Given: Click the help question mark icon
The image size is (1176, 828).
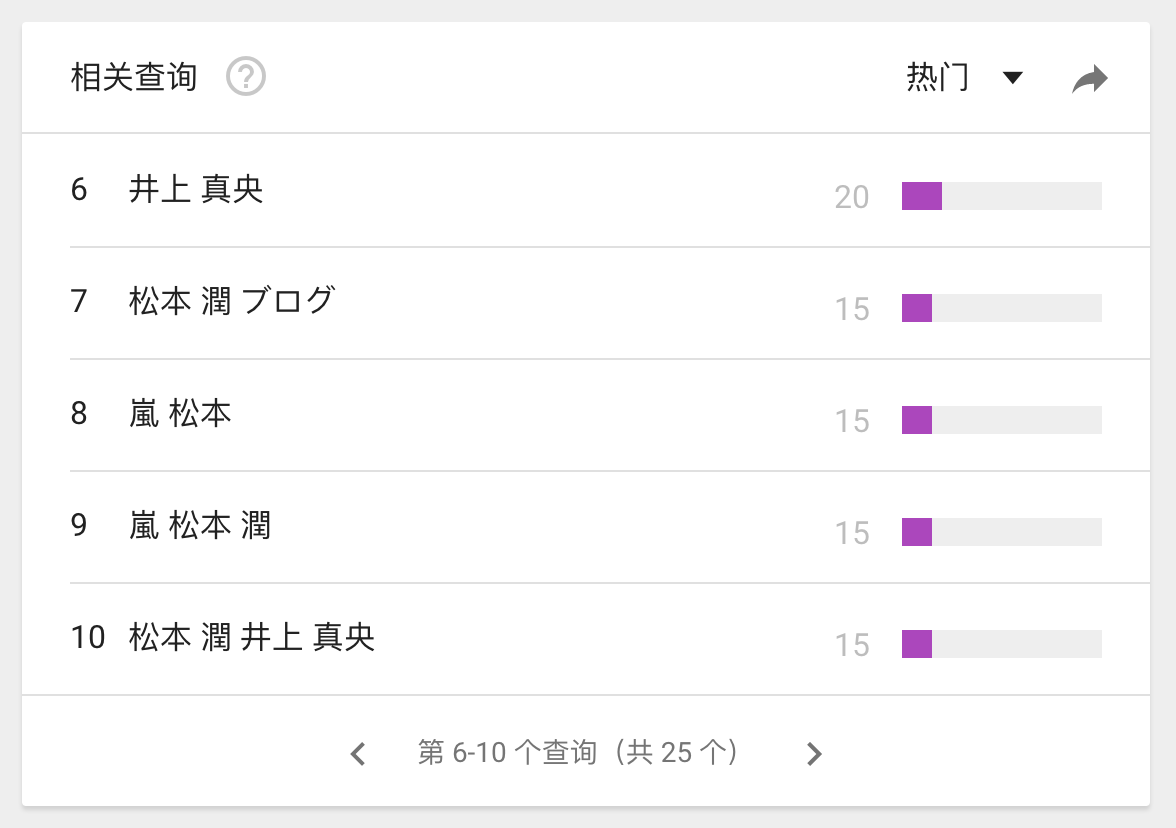Looking at the screenshot, I should click(246, 77).
